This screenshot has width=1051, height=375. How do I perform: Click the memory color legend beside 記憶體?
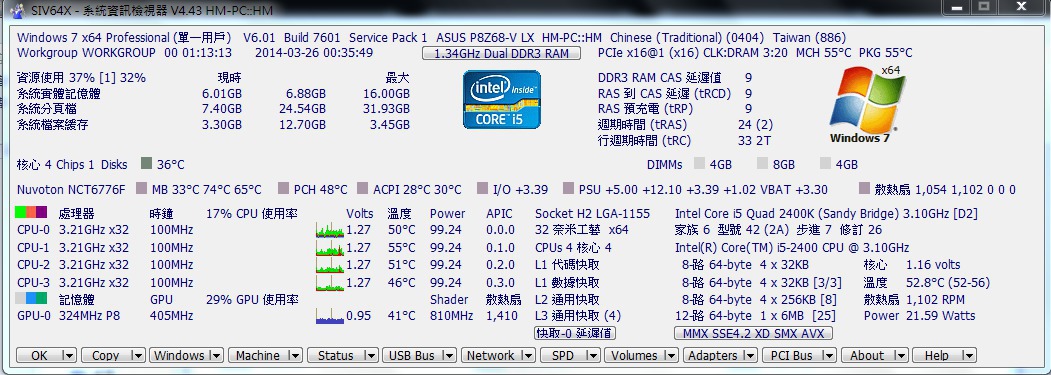pos(31,299)
